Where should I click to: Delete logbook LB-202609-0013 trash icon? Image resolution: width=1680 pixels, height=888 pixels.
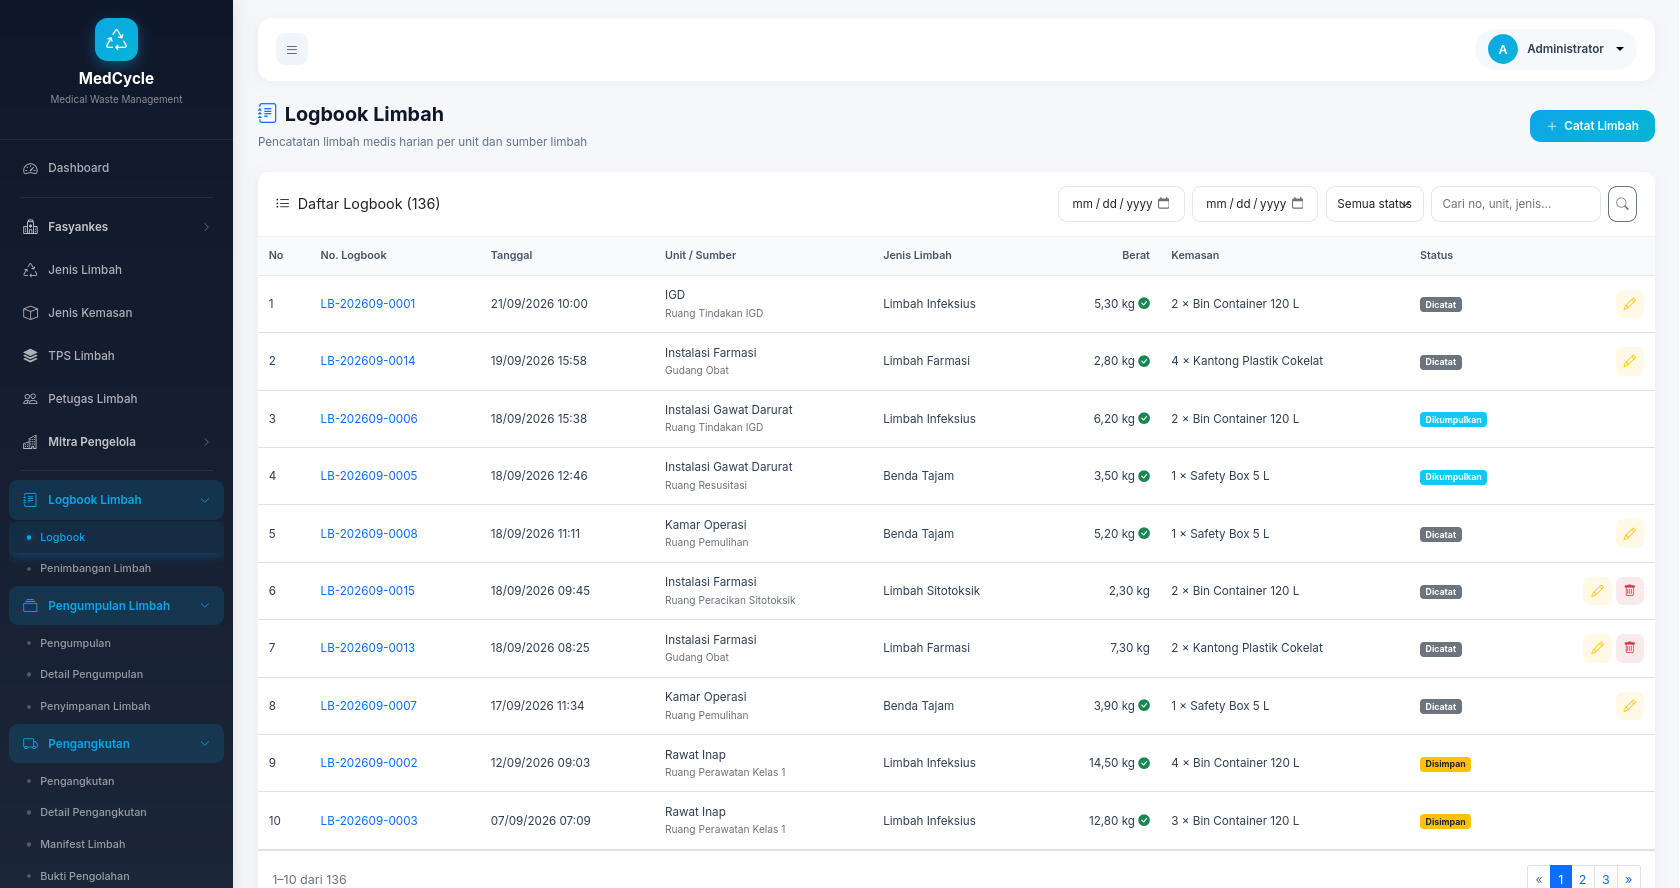point(1629,648)
